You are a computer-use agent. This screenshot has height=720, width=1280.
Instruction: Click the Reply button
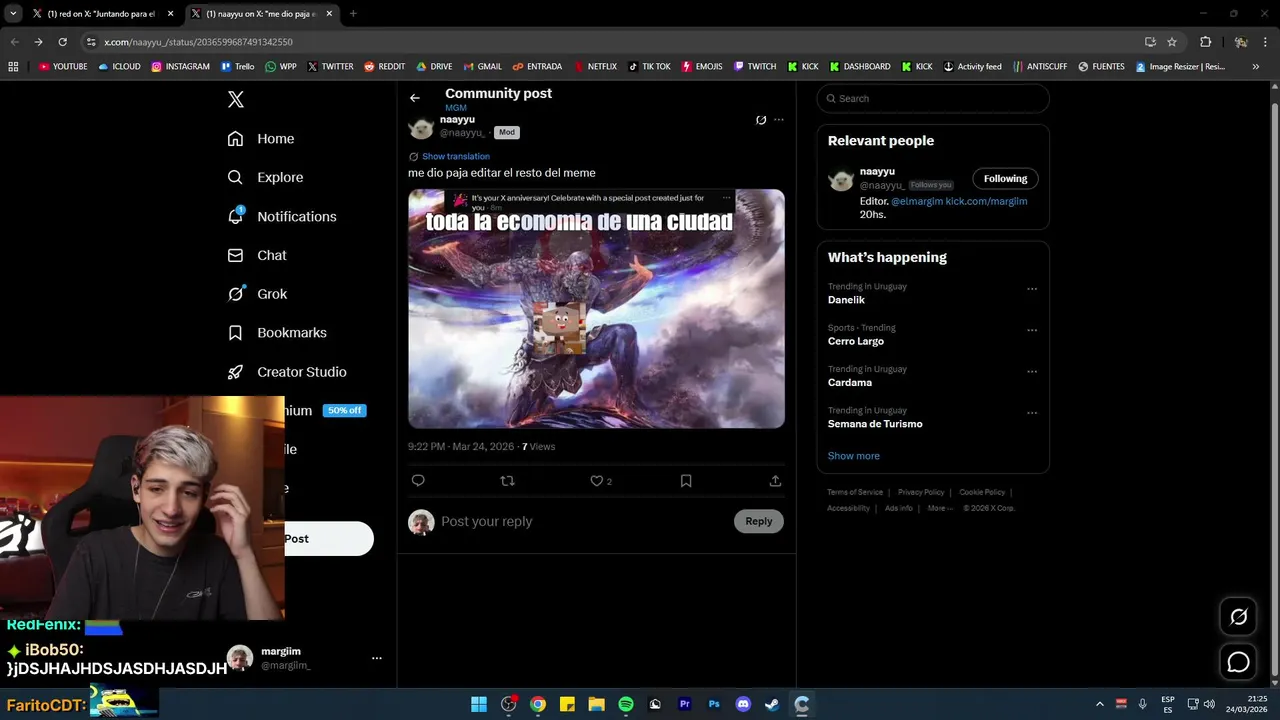759,521
